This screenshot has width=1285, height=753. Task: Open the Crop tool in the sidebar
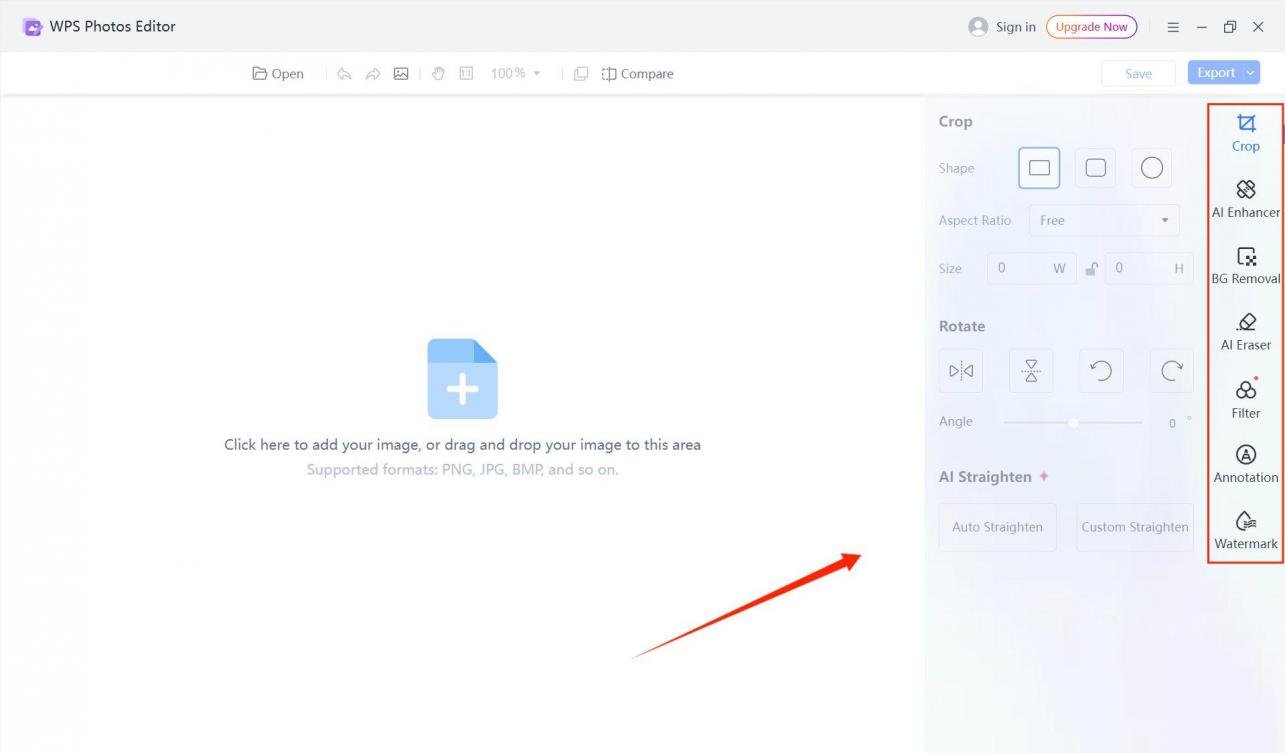(x=1245, y=133)
